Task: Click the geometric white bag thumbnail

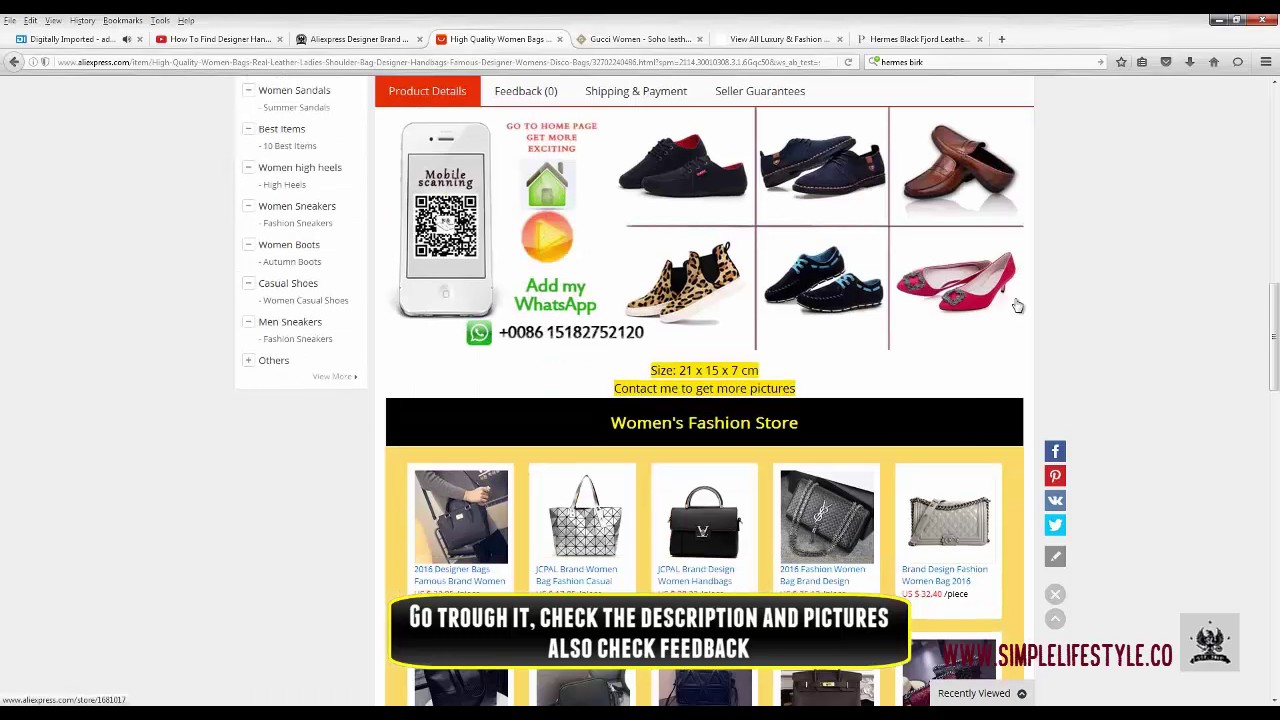Action: coord(585,516)
